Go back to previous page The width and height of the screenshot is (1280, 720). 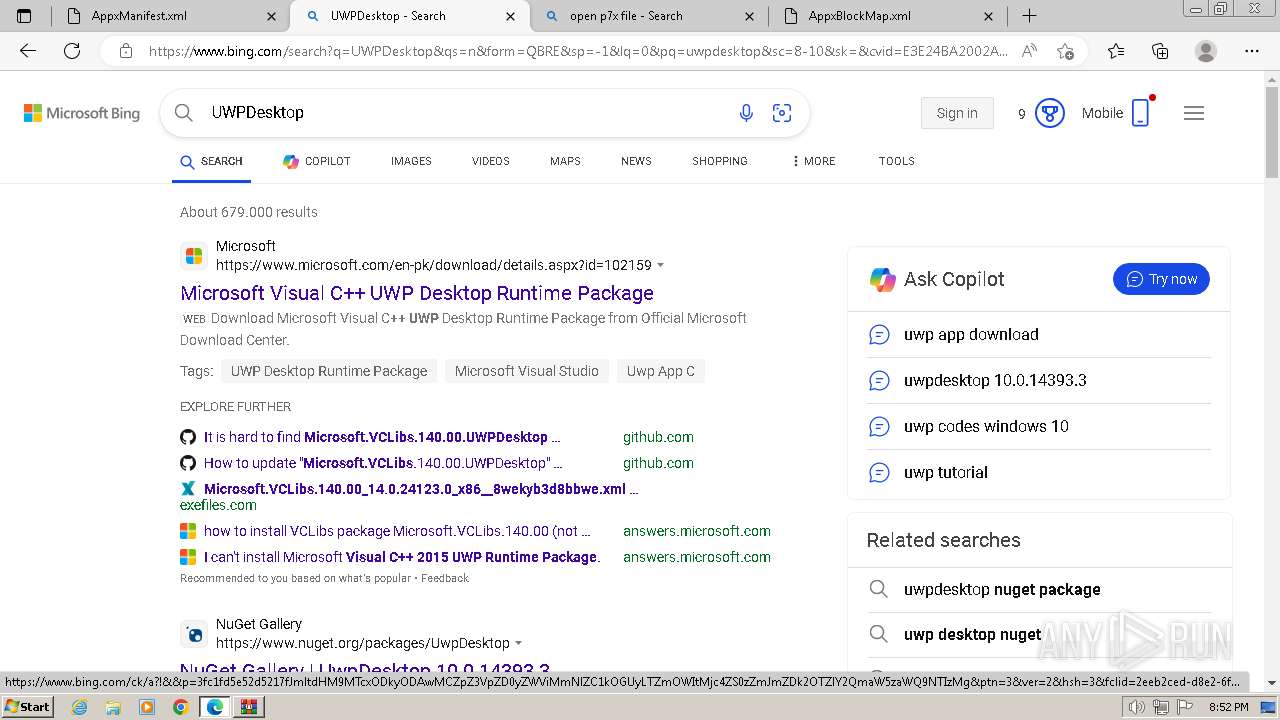pyautogui.click(x=28, y=51)
